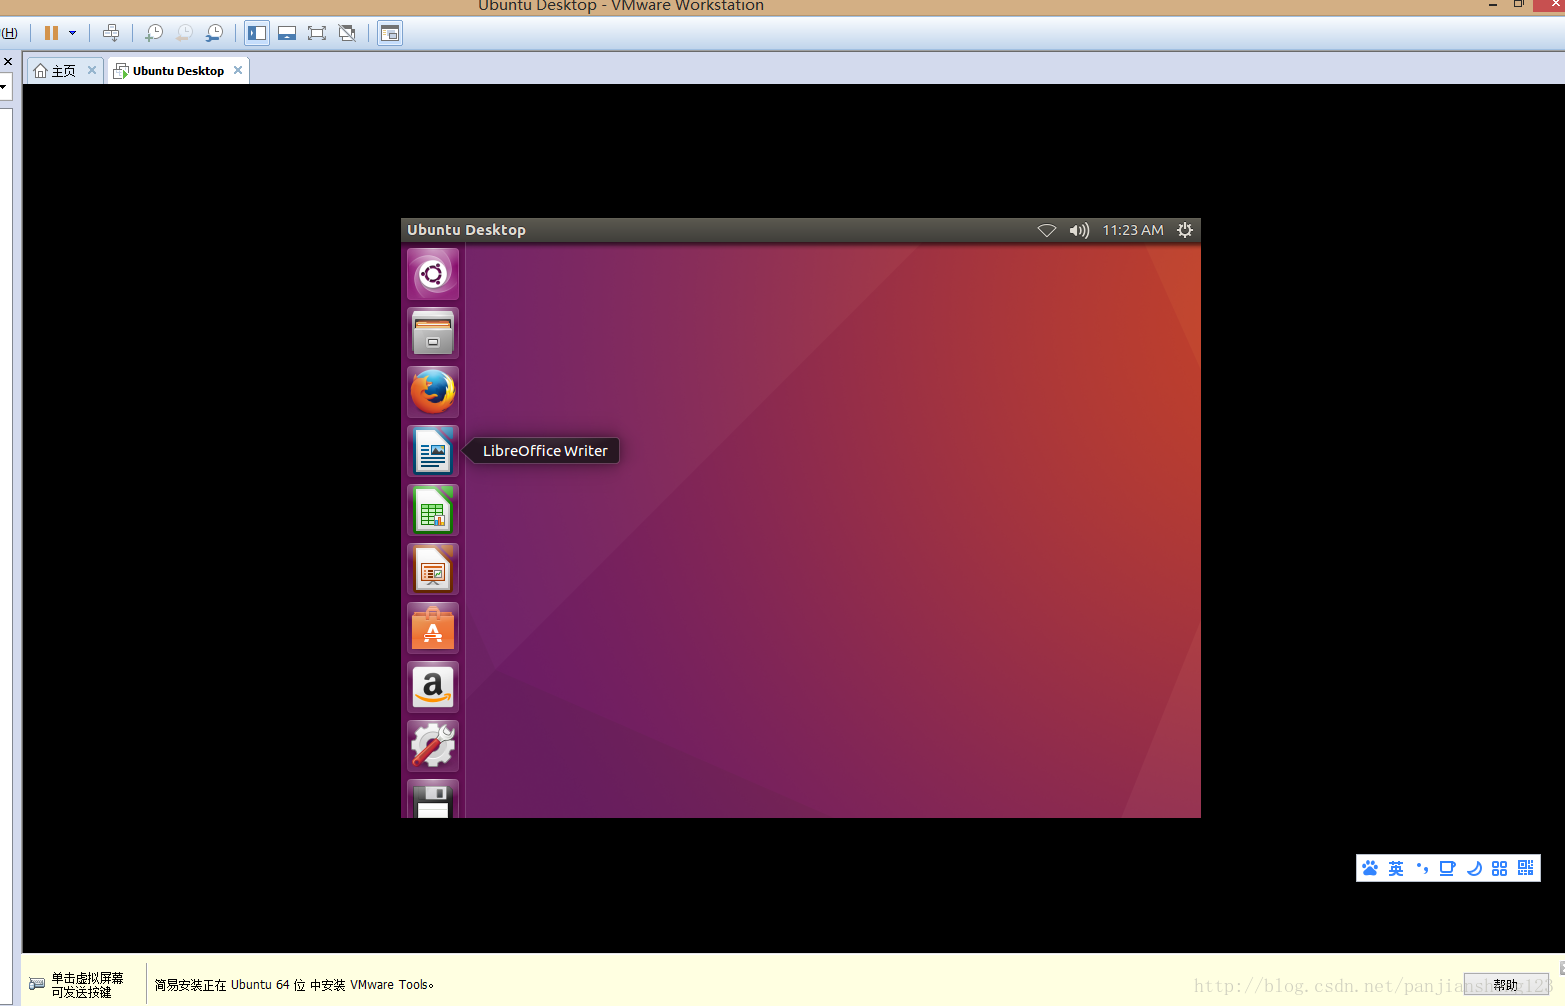This screenshot has height=1006, width=1565.
Task: Open the Ubuntu Dash search launcher
Action: point(433,274)
